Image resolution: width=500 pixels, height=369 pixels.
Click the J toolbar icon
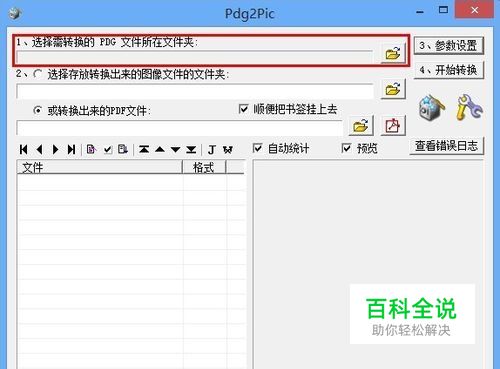[x=212, y=149]
